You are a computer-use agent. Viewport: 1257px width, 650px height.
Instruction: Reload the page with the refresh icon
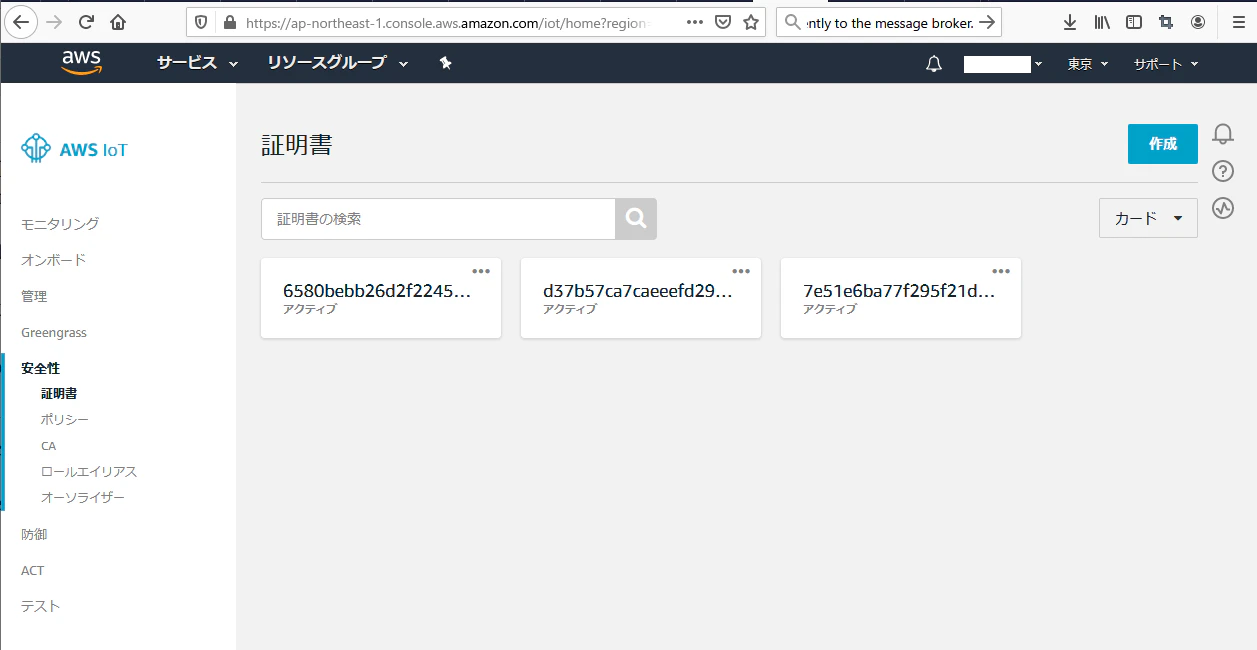pyautogui.click(x=86, y=21)
